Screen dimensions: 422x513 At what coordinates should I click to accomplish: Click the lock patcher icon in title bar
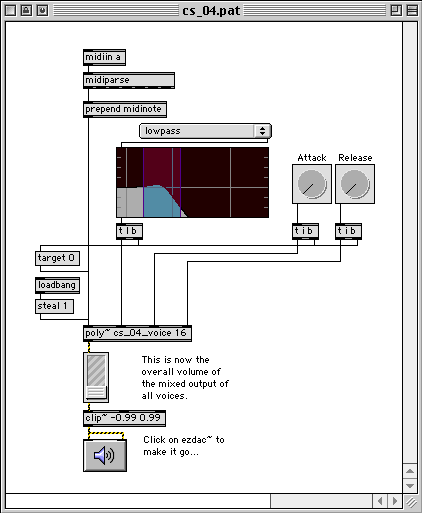(x=26, y=10)
